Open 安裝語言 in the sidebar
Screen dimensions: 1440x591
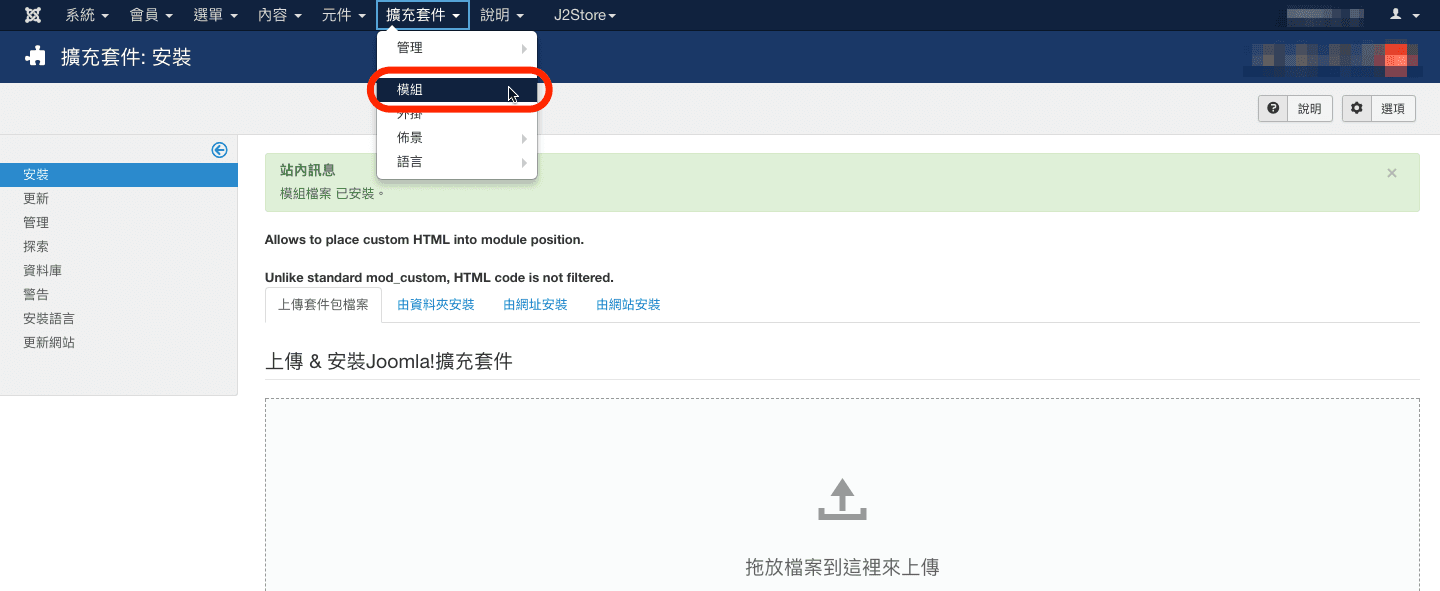49,319
